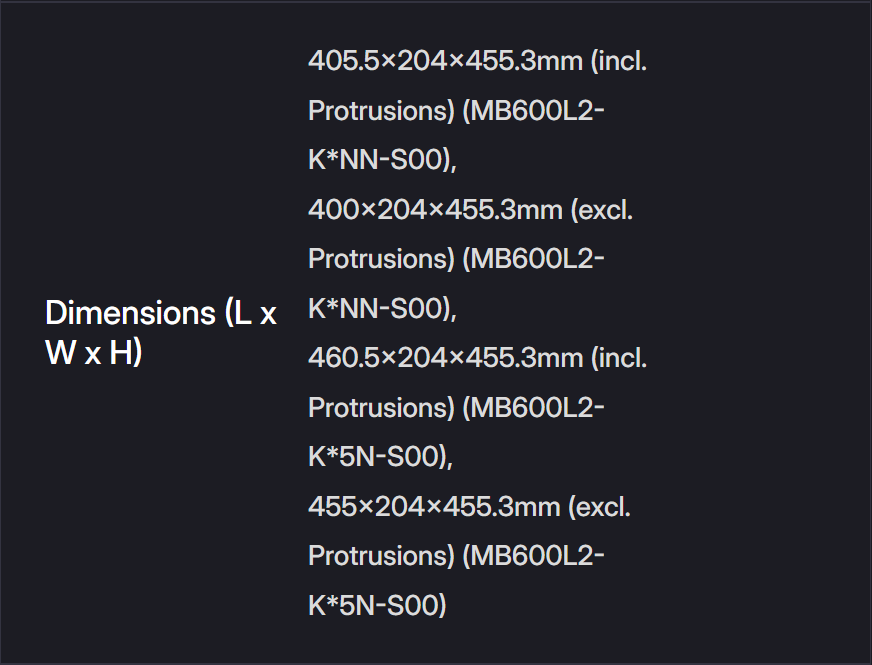Click "Protrusions)" directly below the 400×204×455.3mm line
Viewport: 872px width, 665px height.
click(381, 259)
